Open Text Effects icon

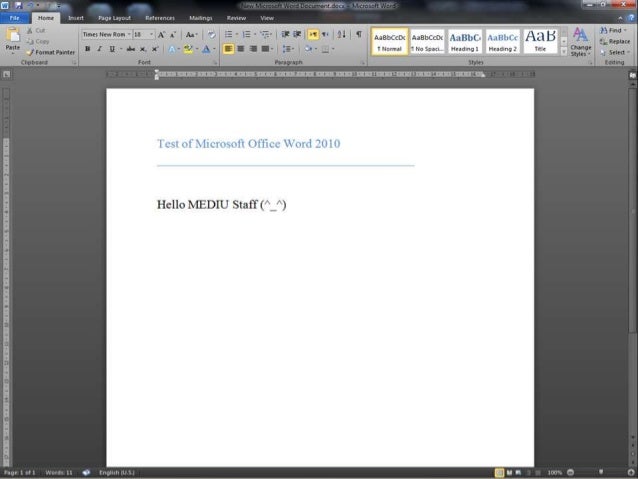tap(172, 49)
